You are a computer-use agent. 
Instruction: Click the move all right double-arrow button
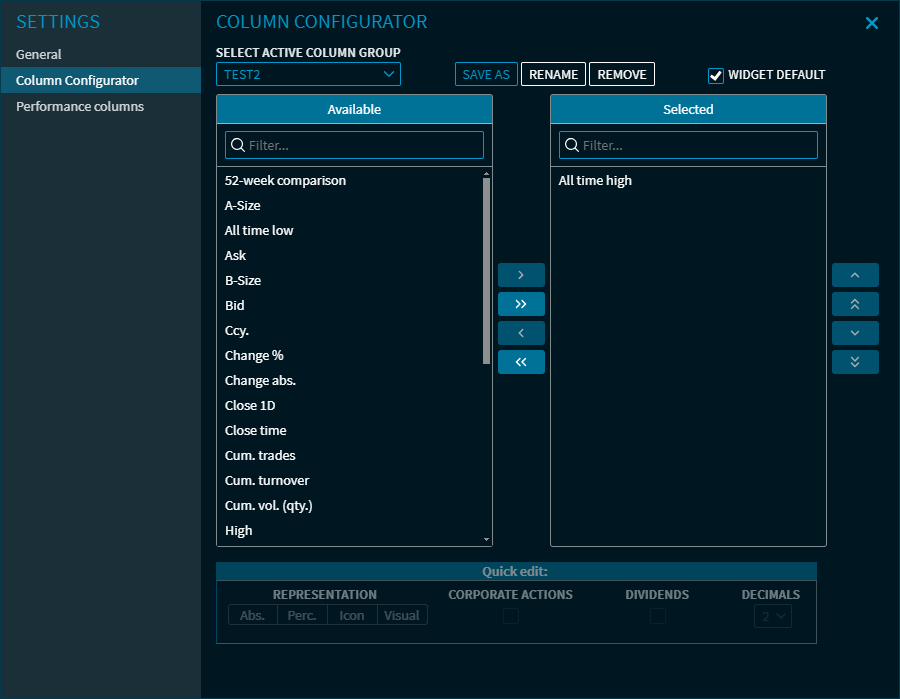(x=521, y=304)
